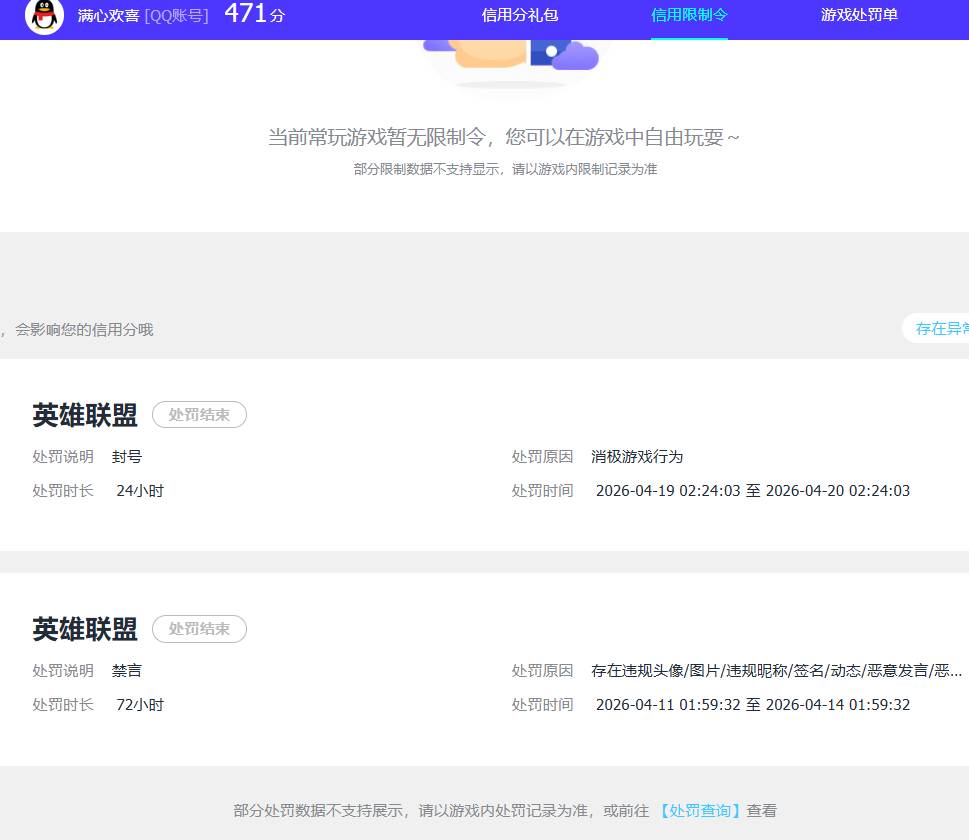Click the 满心欢喜 username
The image size is (969, 840).
click(109, 15)
